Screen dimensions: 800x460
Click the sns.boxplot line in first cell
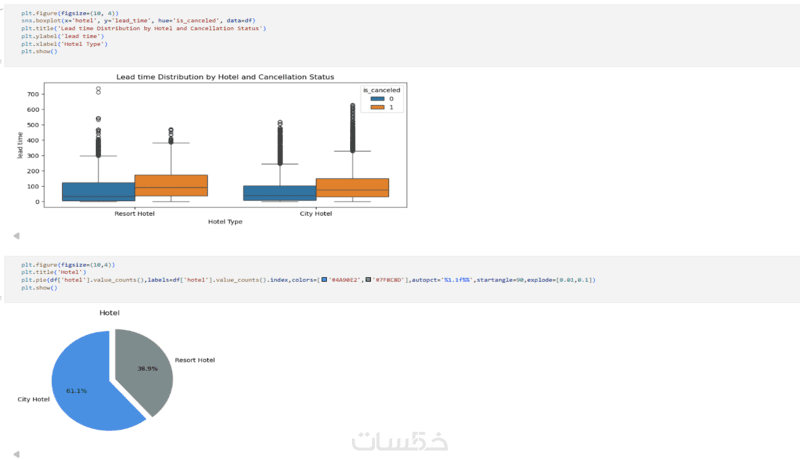coord(138,21)
